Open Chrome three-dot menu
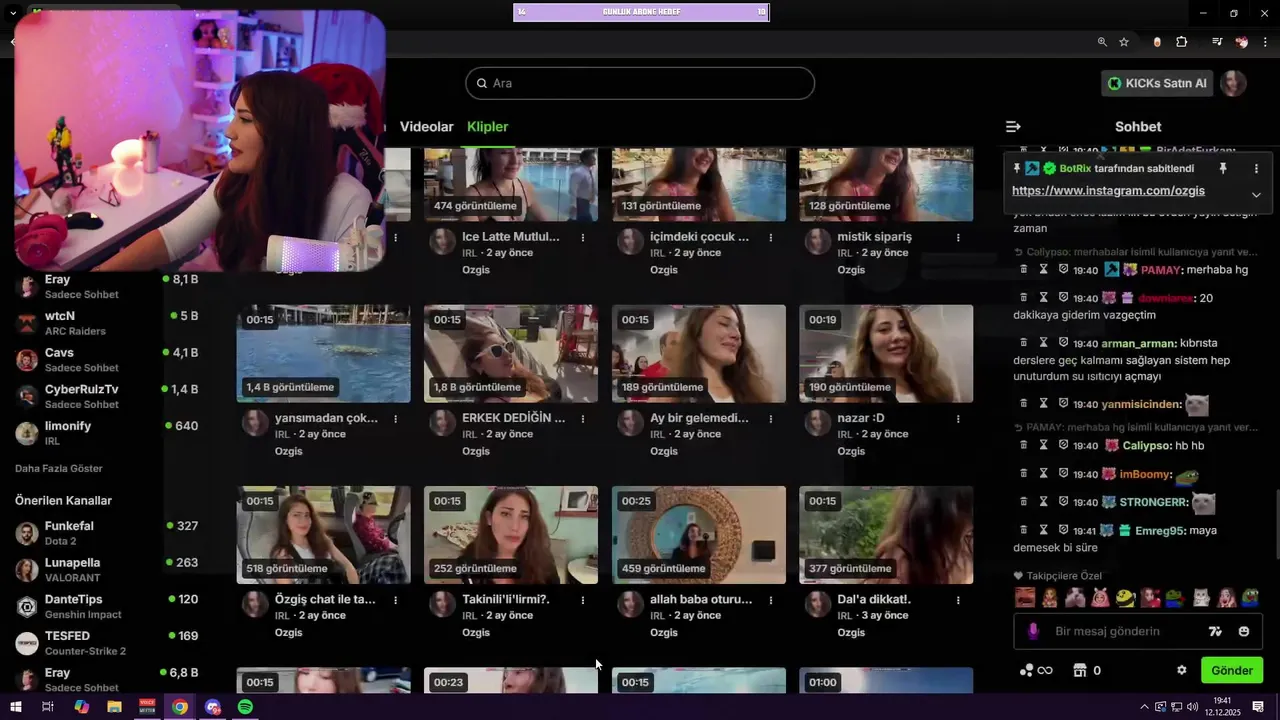 click(x=1266, y=42)
